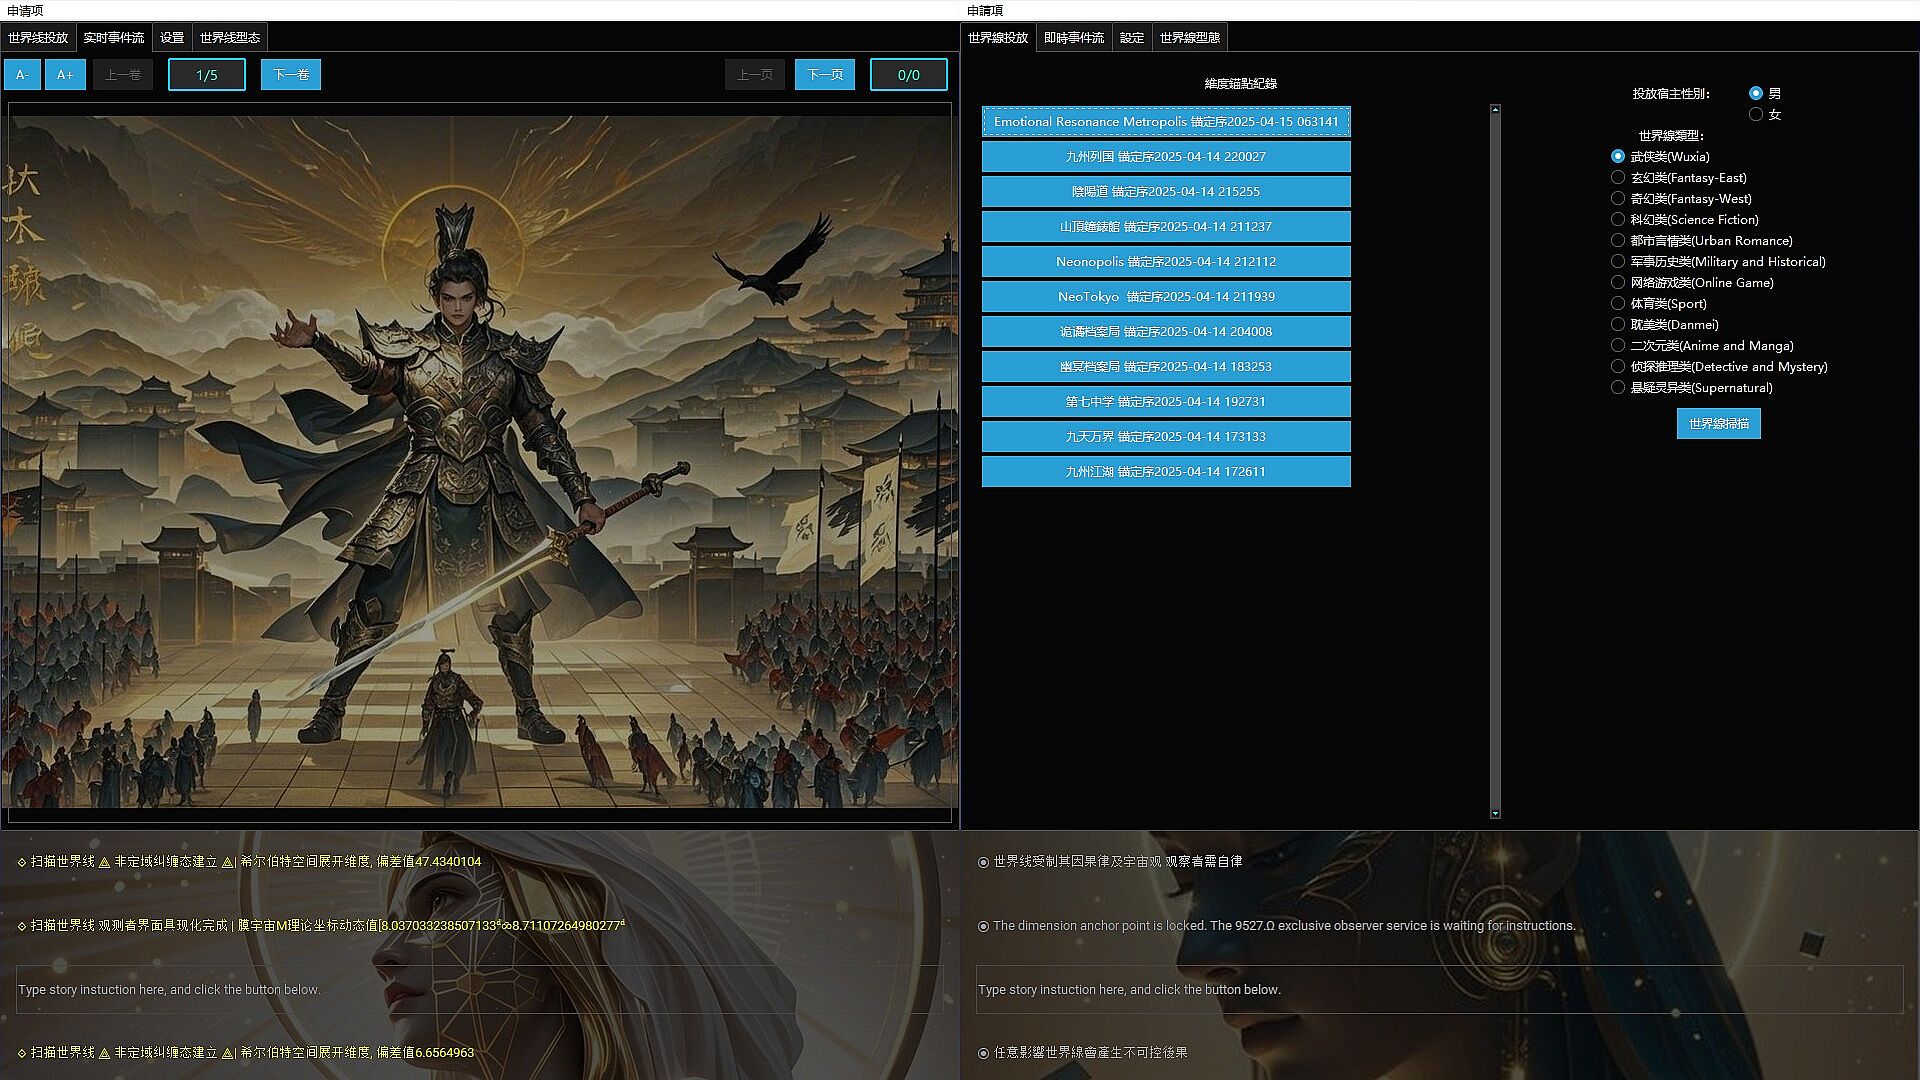Switch to left 实时事件流 tab

tap(113, 38)
